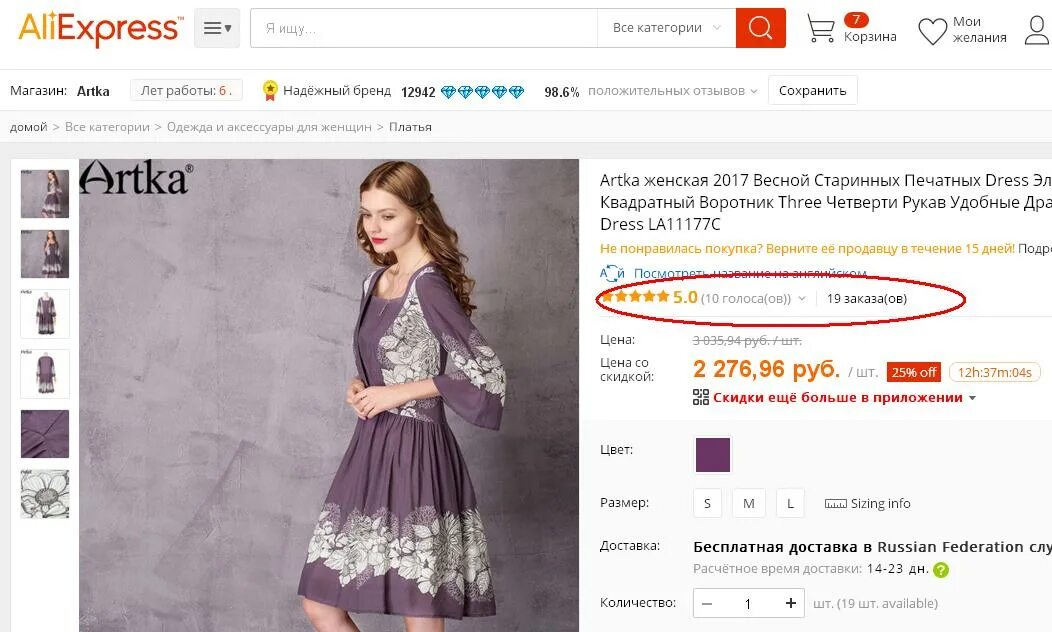Viewport: 1052px width, 632px height.
Task: Open wishlist via the heart icon
Action: (x=933, y=30)
